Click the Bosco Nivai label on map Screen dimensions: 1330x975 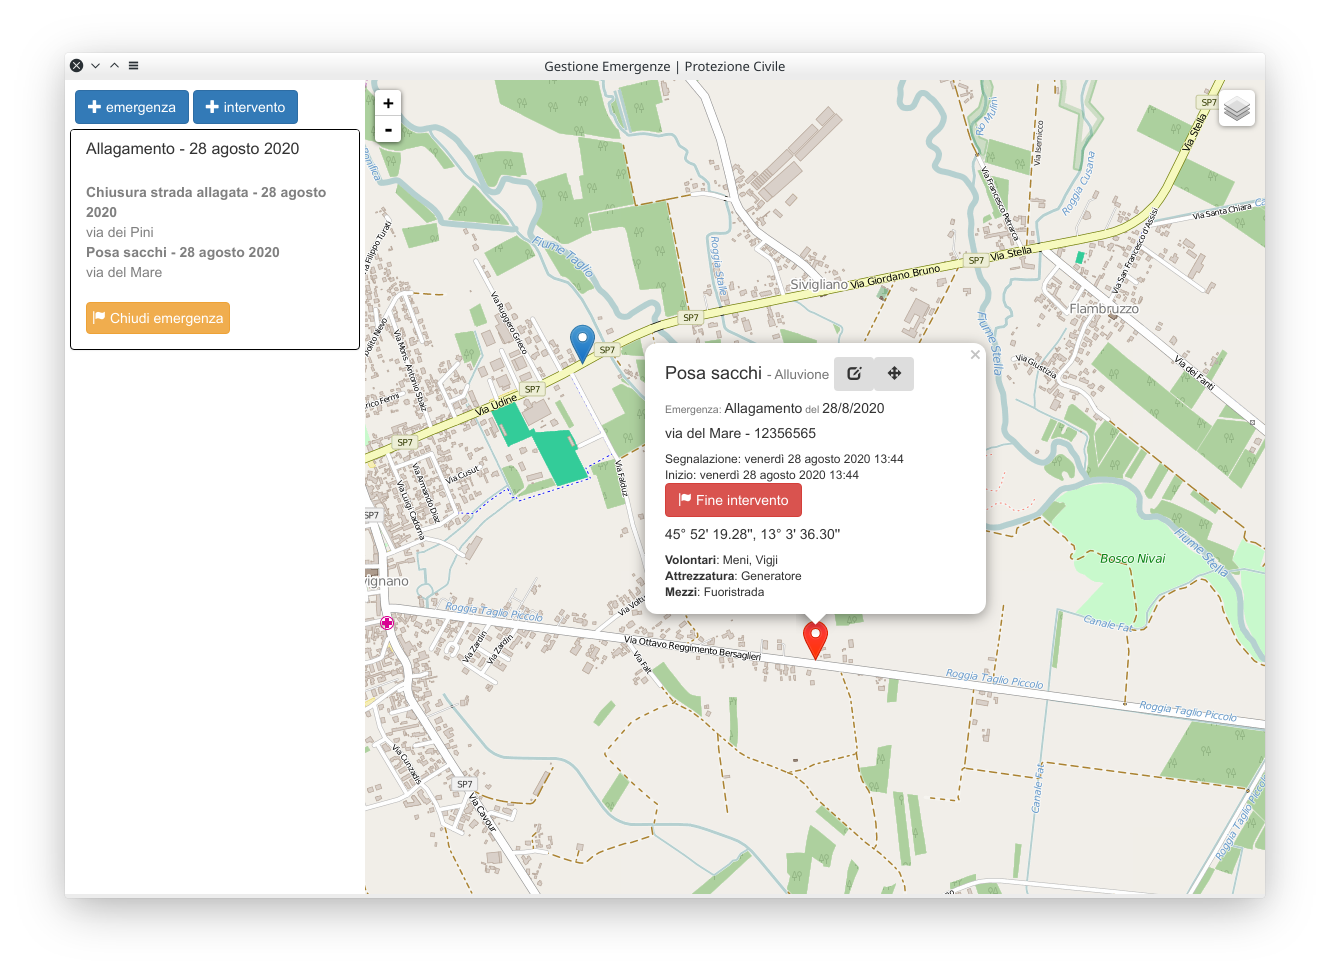[1133, 559]
